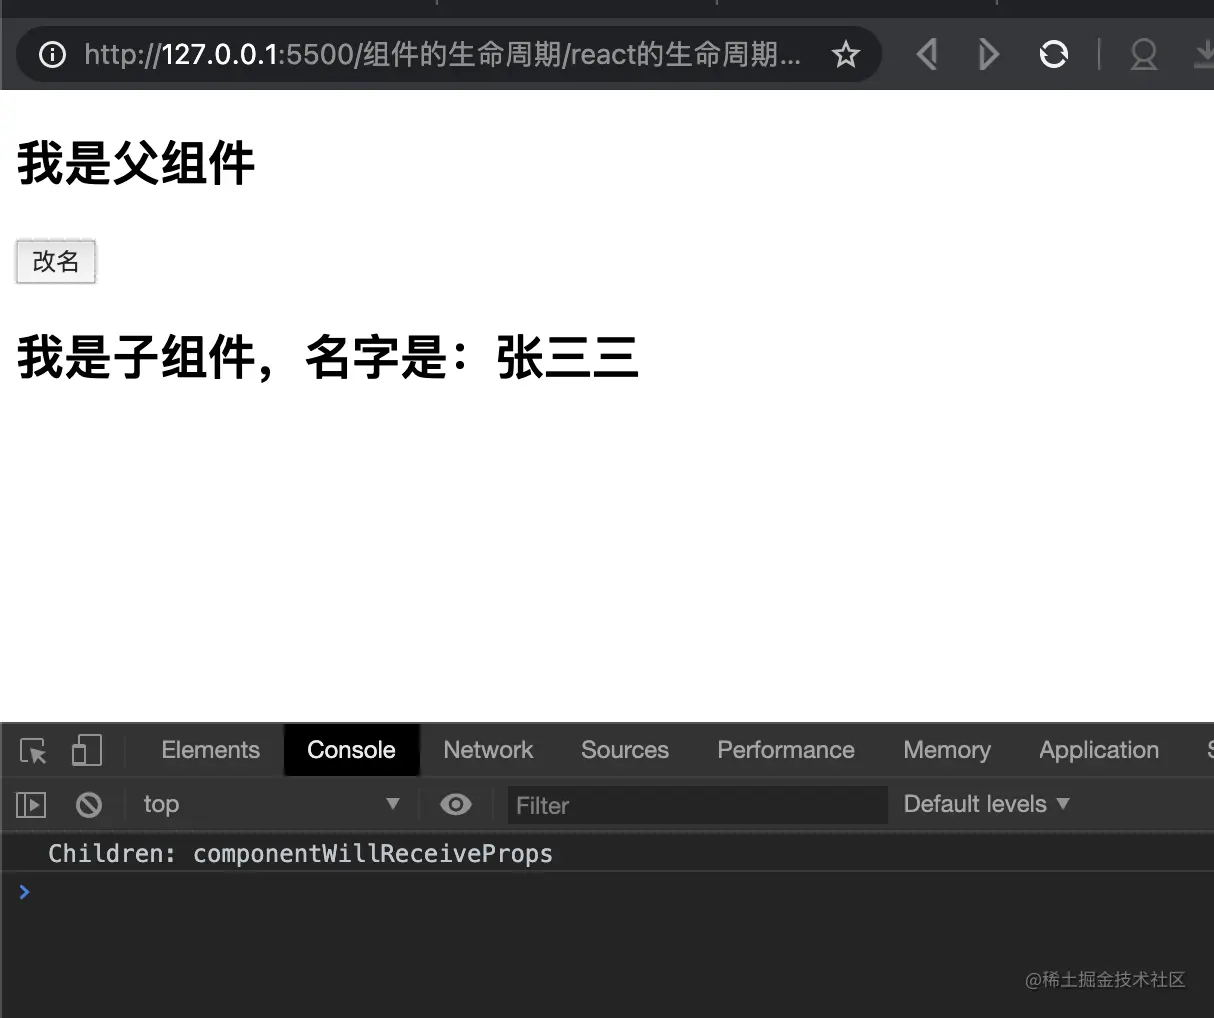Open the user profile icon in browser toolbar
The image size is (1214, 1018).
click(1143, 54)
